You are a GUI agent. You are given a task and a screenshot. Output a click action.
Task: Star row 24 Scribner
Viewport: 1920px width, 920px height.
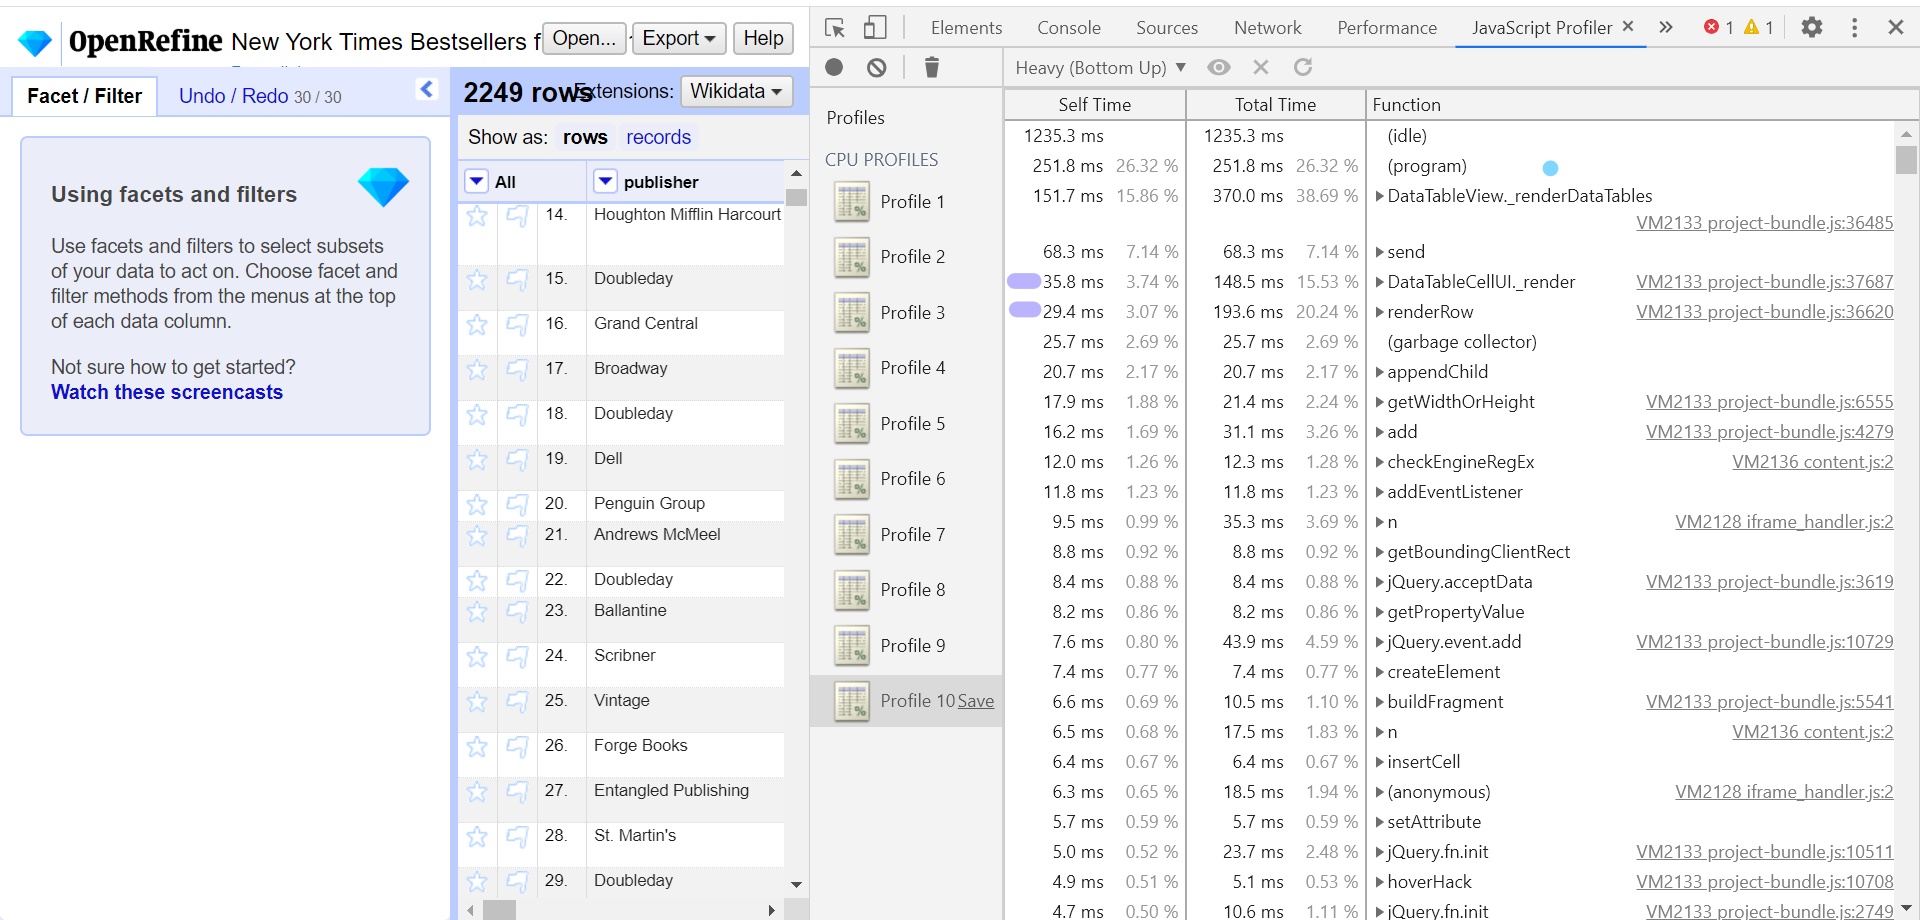point(477,656)
